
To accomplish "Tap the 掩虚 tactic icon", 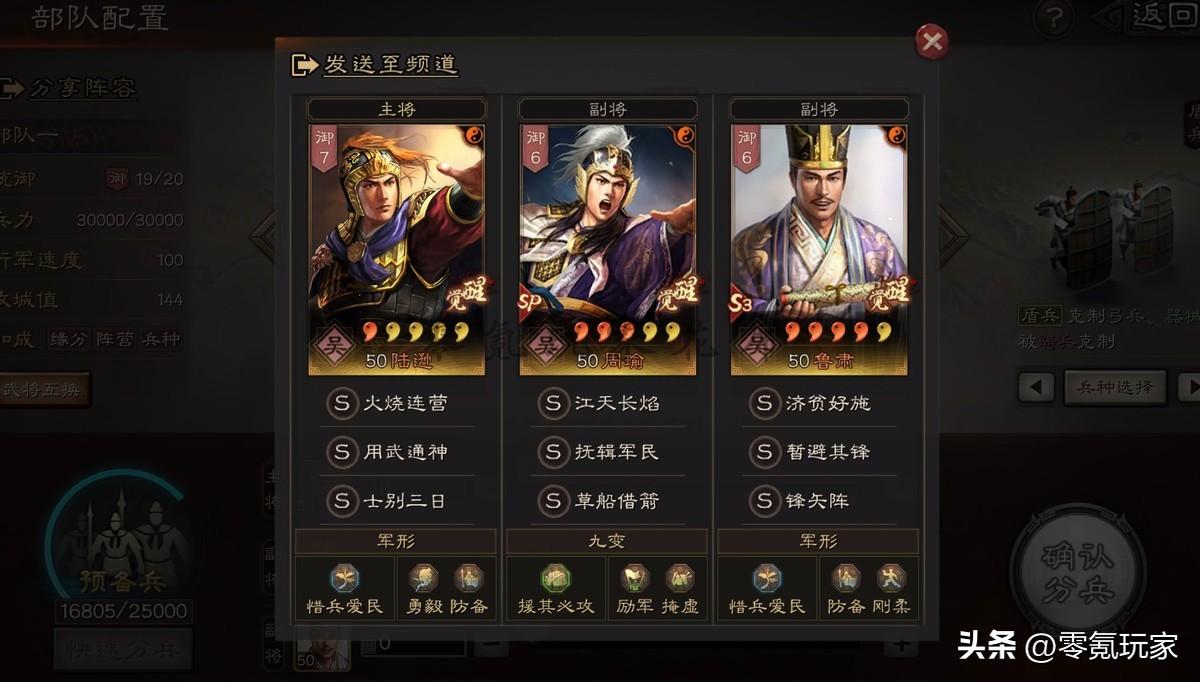I will click(x=680, y=588).
